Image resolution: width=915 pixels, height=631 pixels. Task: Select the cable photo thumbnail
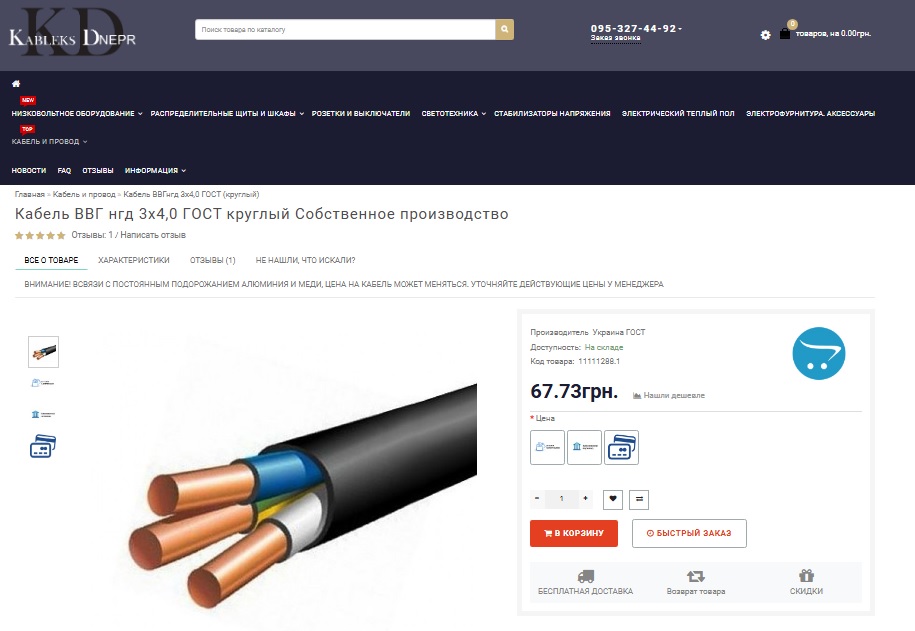pos(44,352)
